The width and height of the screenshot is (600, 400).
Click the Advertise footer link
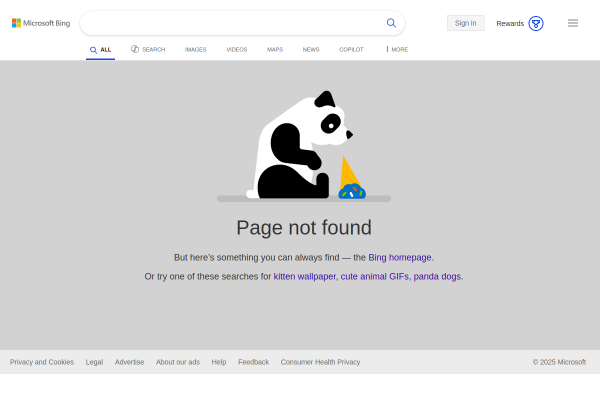(129, 362)
